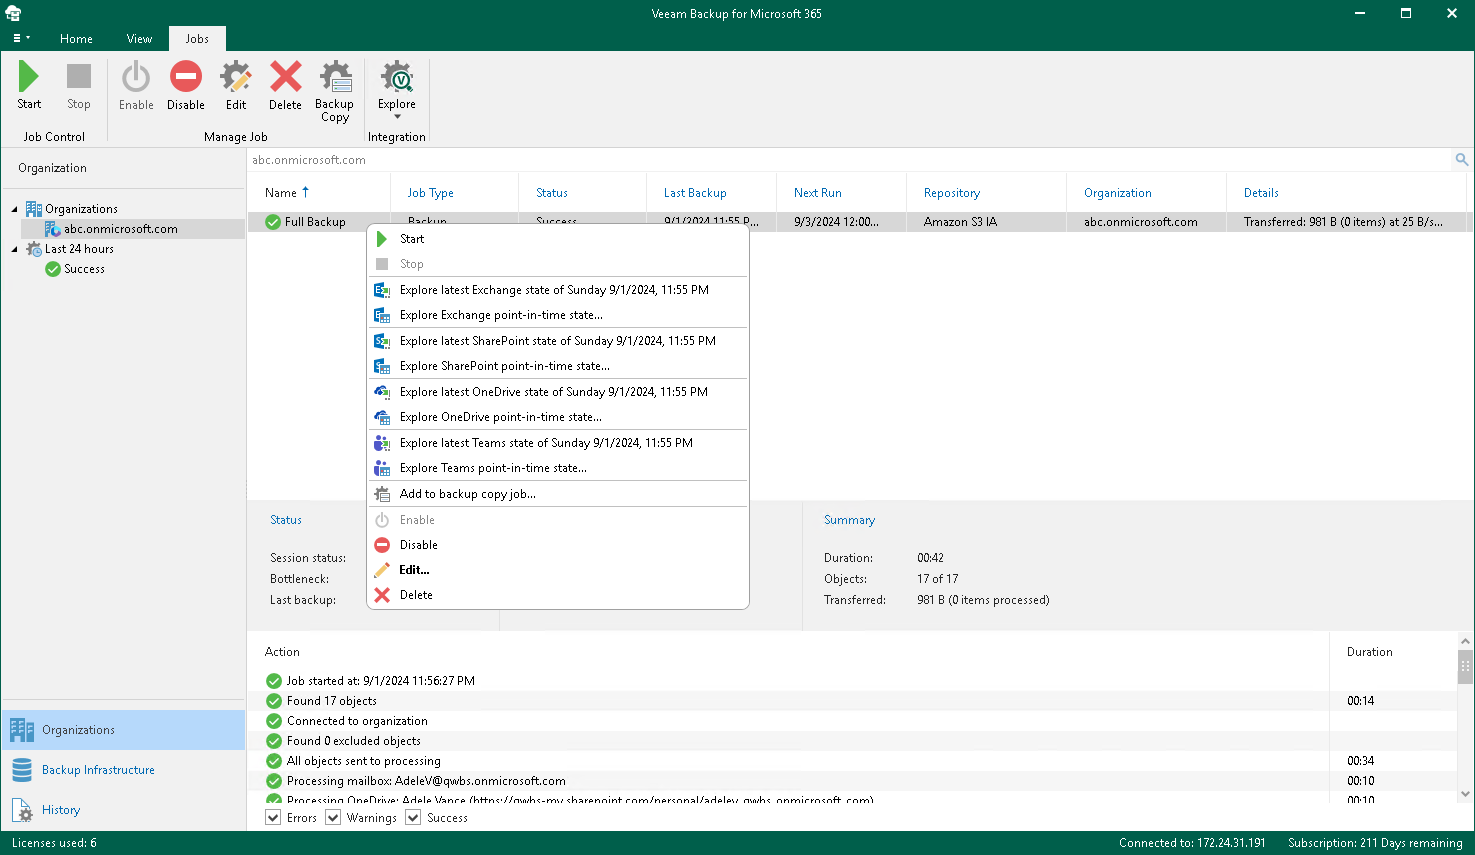The width and height of the screenshot is (1475, 855).
Task: Choose Add to backup copy job entry
Action: click(x=558, y=494)
